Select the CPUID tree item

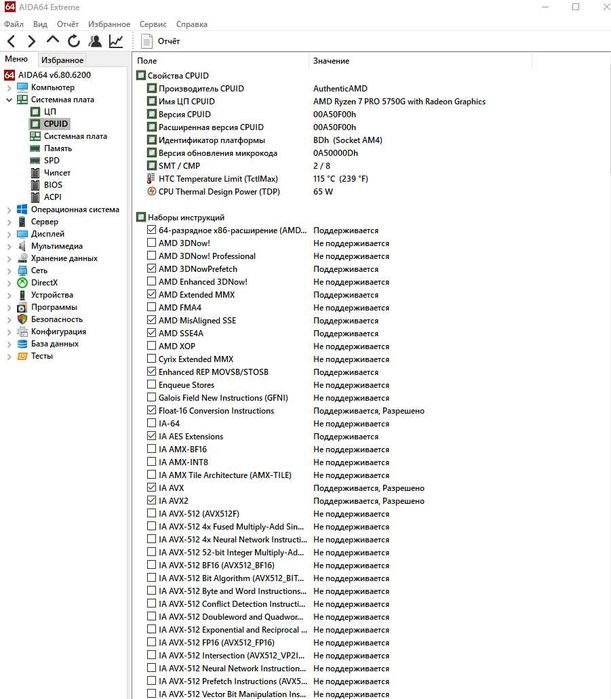[x=56, y=123]
